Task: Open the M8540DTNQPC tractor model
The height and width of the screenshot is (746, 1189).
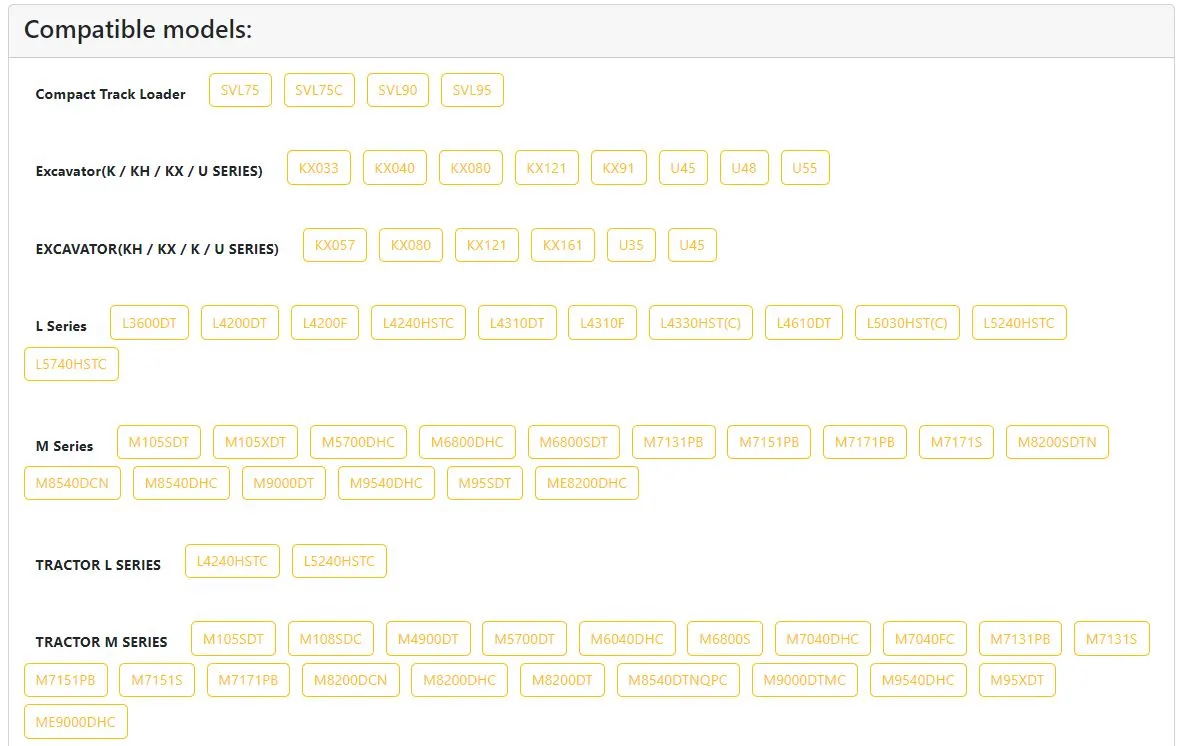Action: (x=678, y=680)
